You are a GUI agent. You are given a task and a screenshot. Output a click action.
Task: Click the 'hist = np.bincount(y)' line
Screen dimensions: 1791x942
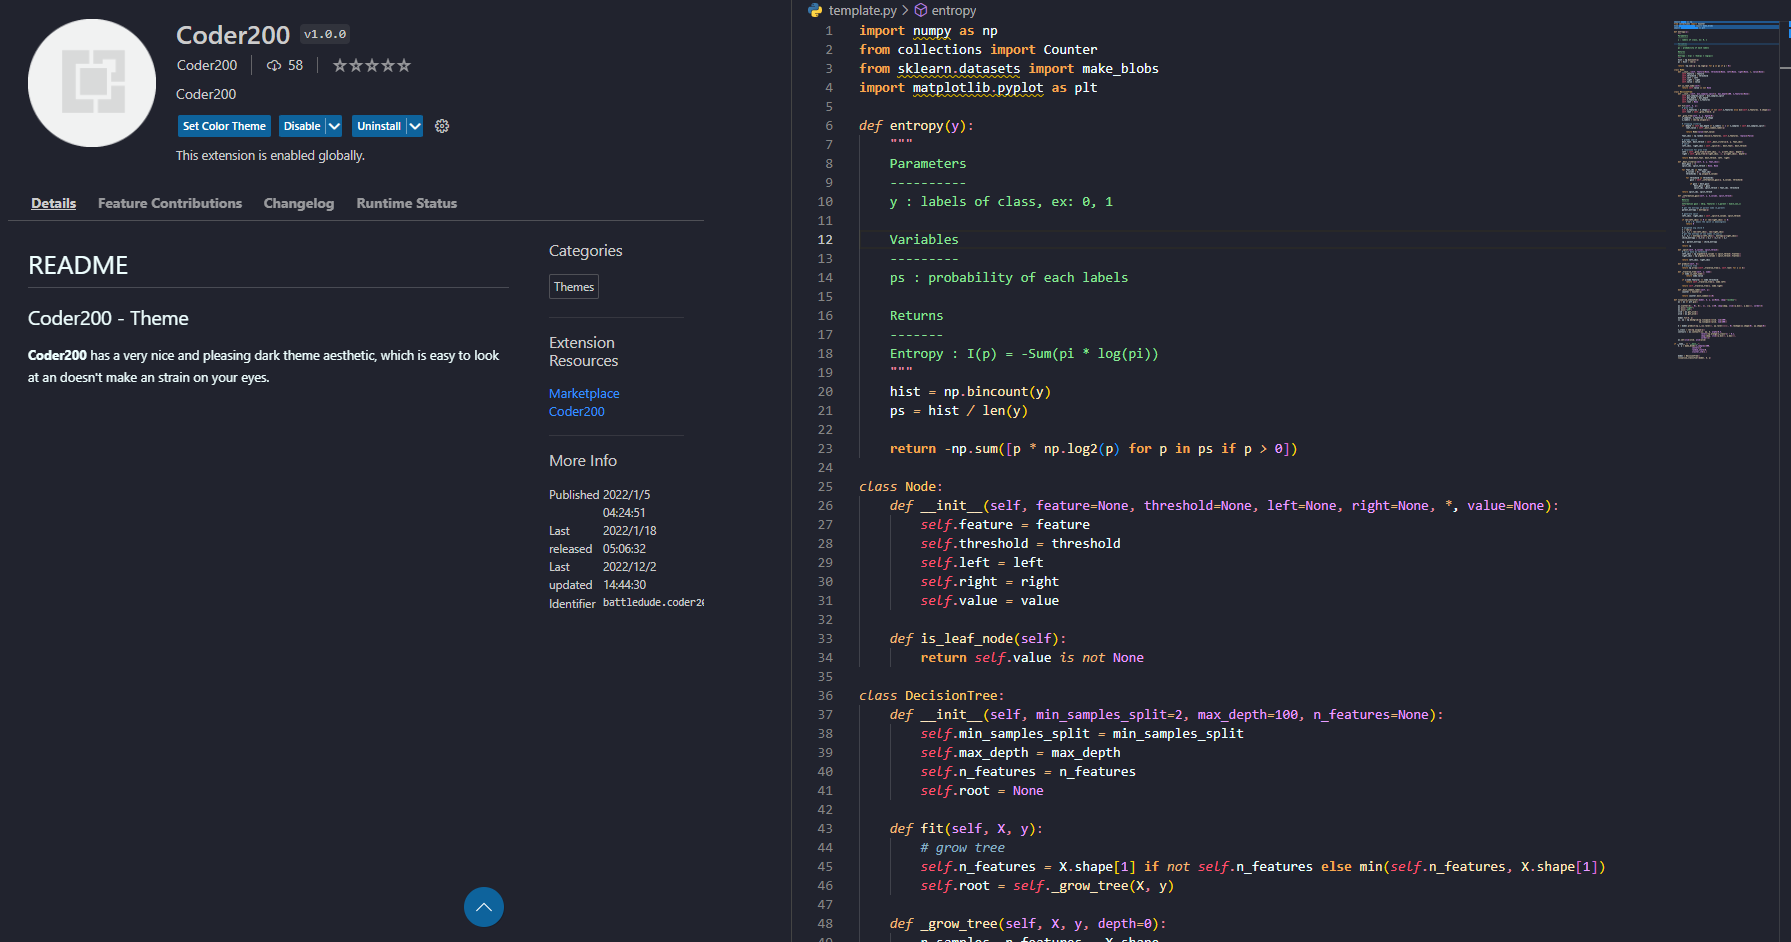(x=970, y=392)
